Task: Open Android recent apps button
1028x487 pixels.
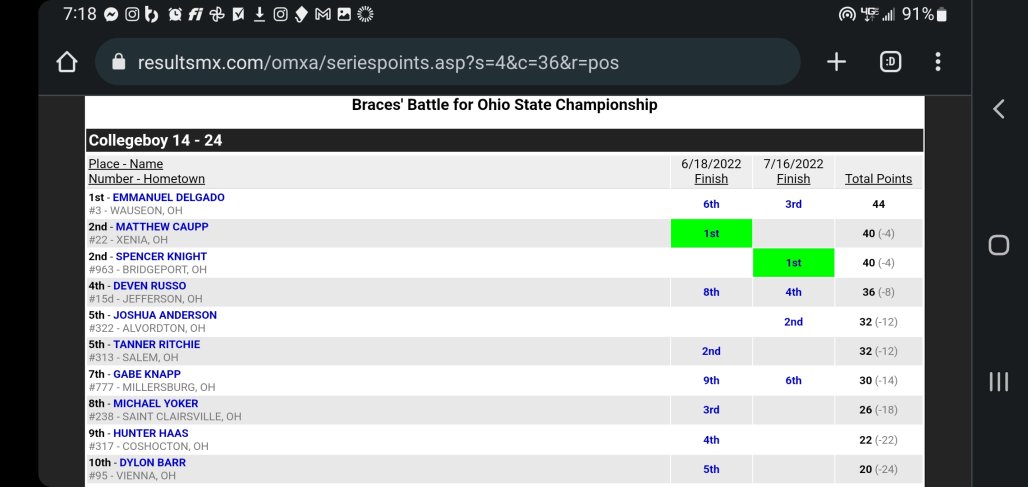Action: 998,381
